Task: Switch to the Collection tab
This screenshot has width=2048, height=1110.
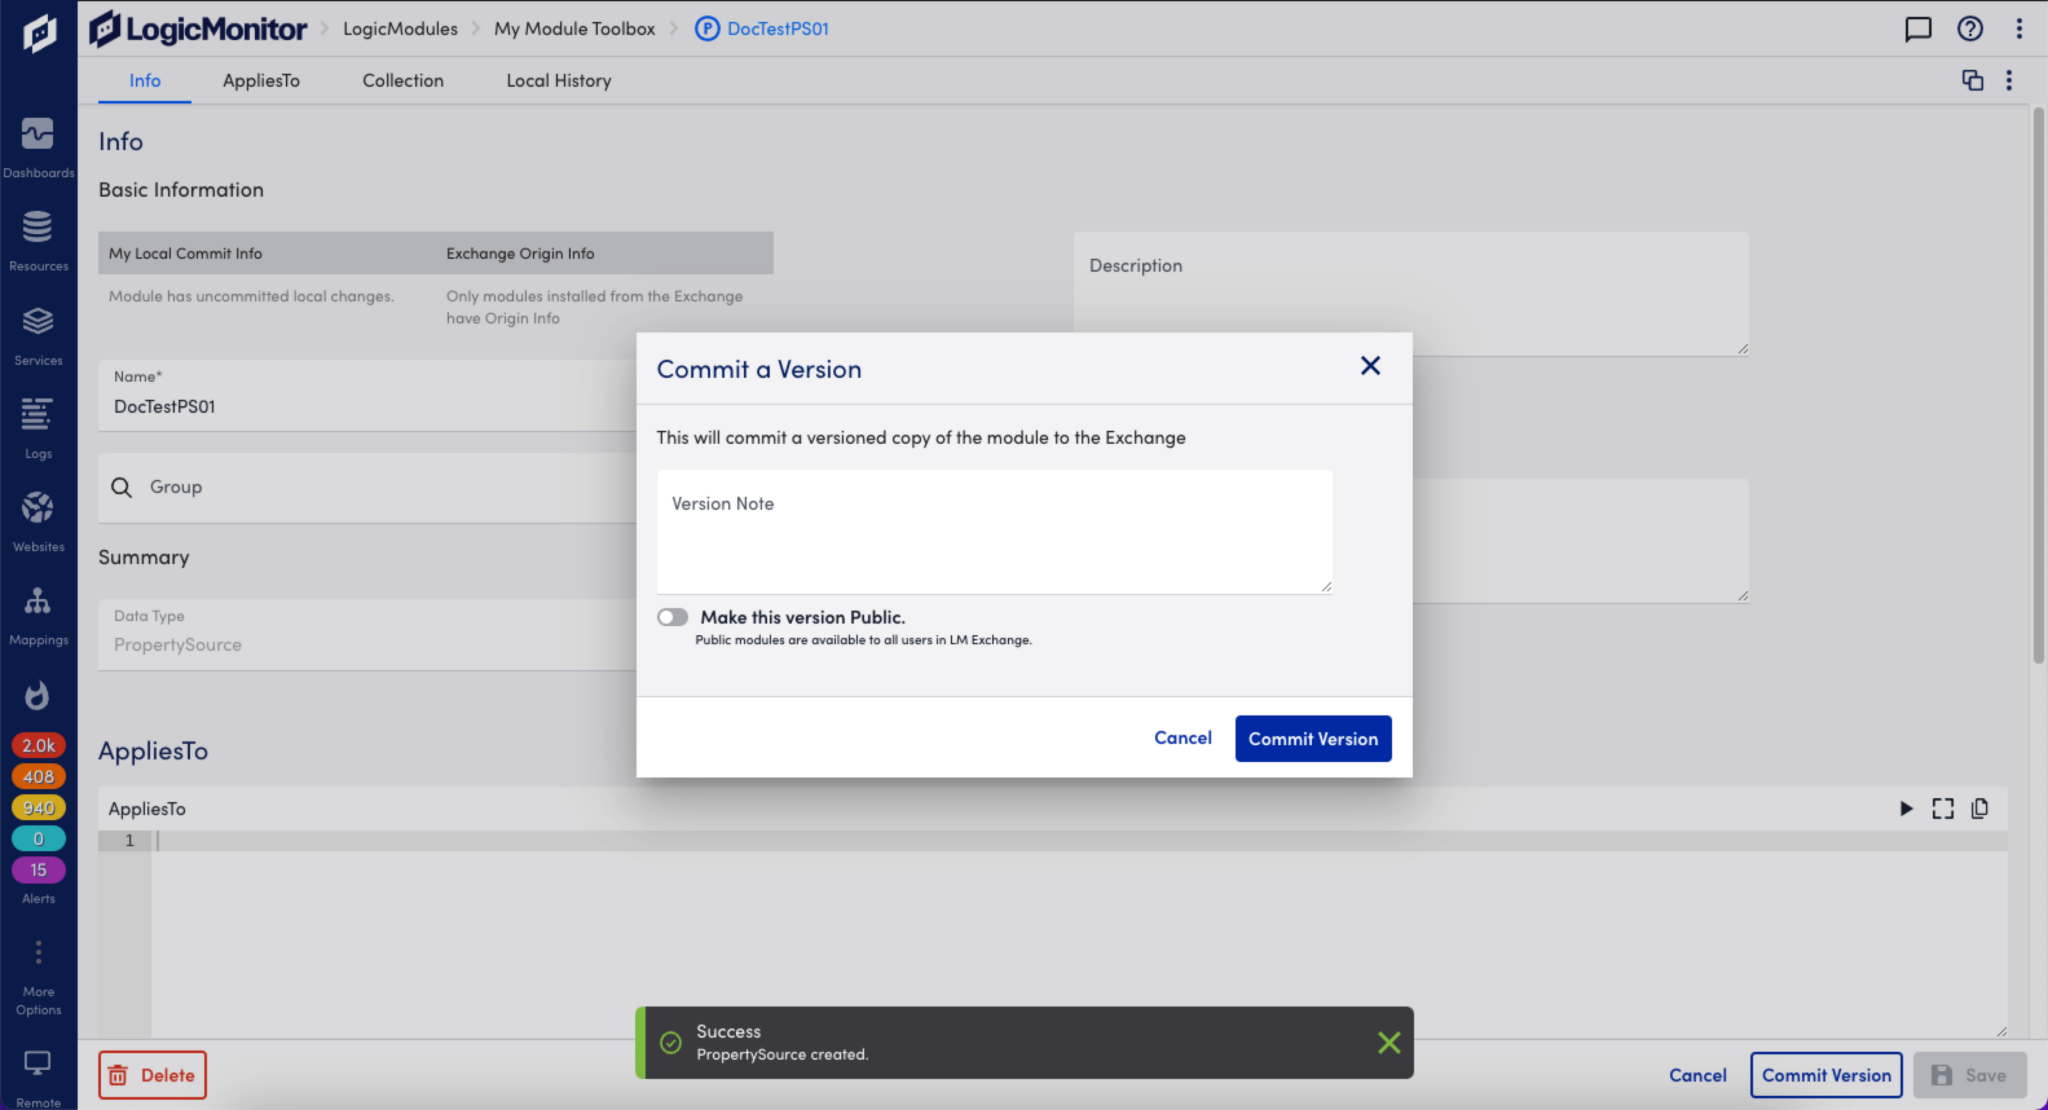Action: click(402, 80)
